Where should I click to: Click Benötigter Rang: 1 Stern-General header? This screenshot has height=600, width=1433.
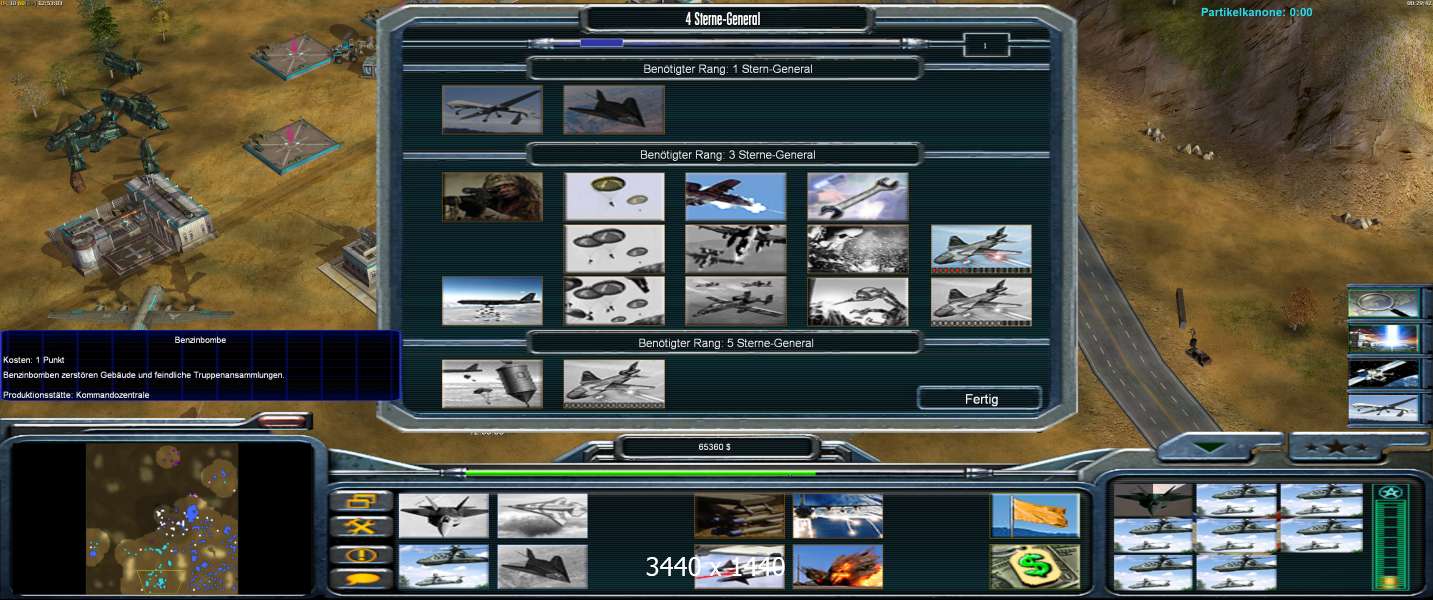point(727,69)
